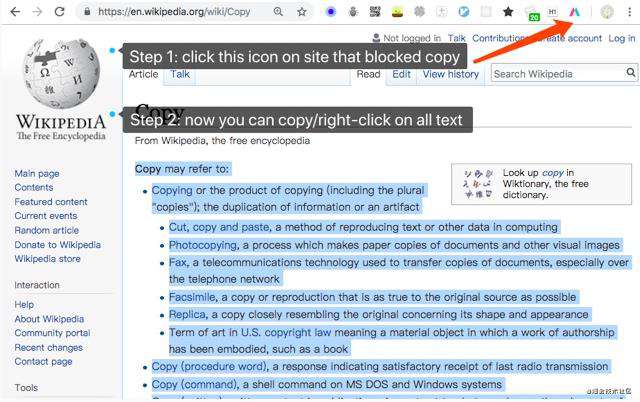Click the Wiktionary logo image

click(478, 184)
